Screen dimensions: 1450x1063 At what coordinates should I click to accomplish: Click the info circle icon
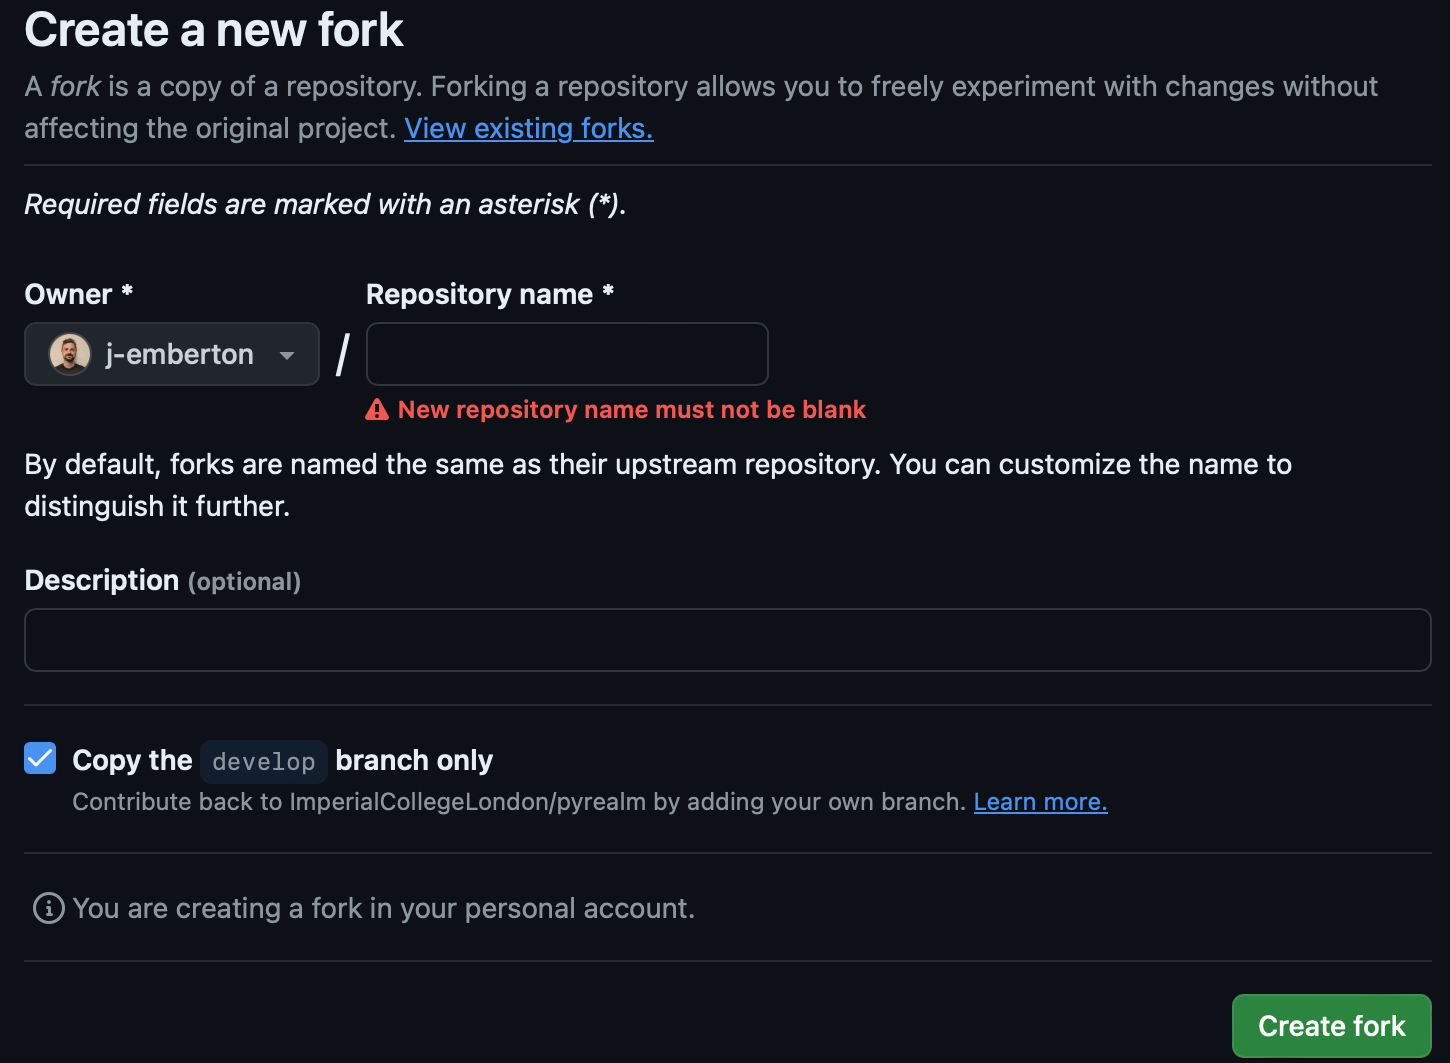point(48,908)
